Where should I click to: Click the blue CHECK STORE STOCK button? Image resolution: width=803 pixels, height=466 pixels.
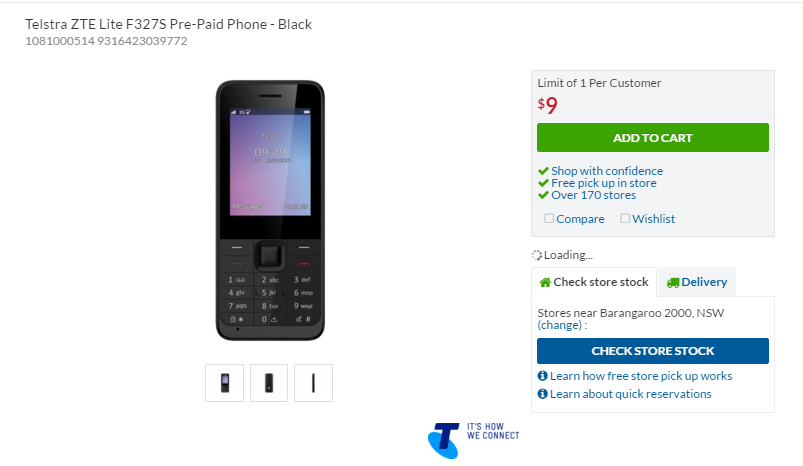(653, 351)
